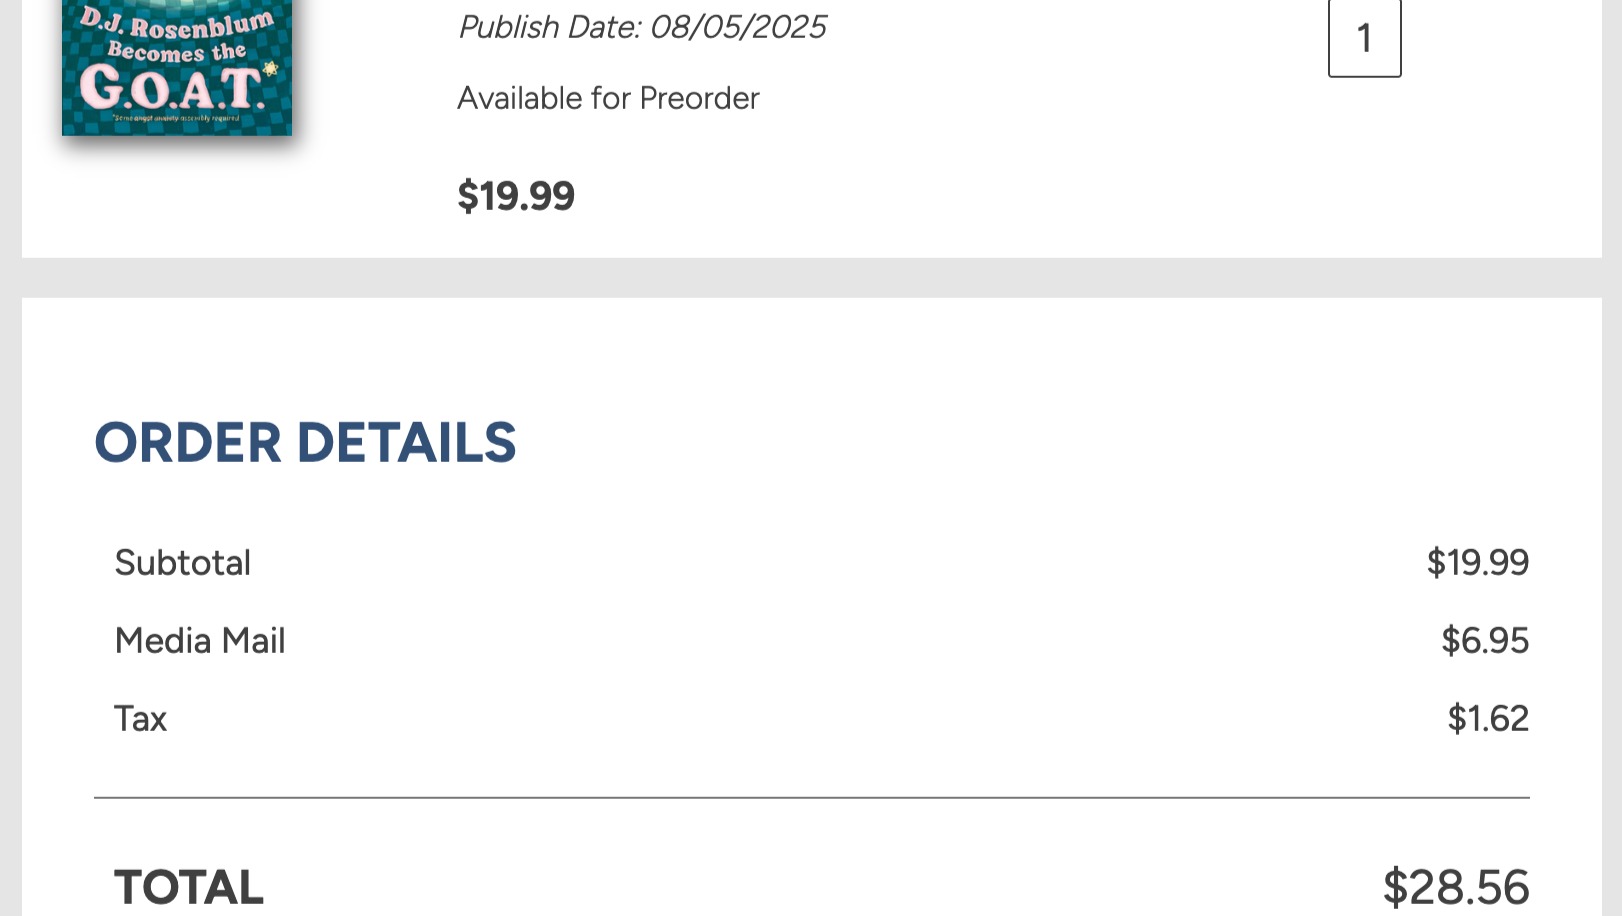The height and width of the screenshot is (916, 1622).
Task: Click the gray gap between the two cards
Action: click(x=812, y=278)
